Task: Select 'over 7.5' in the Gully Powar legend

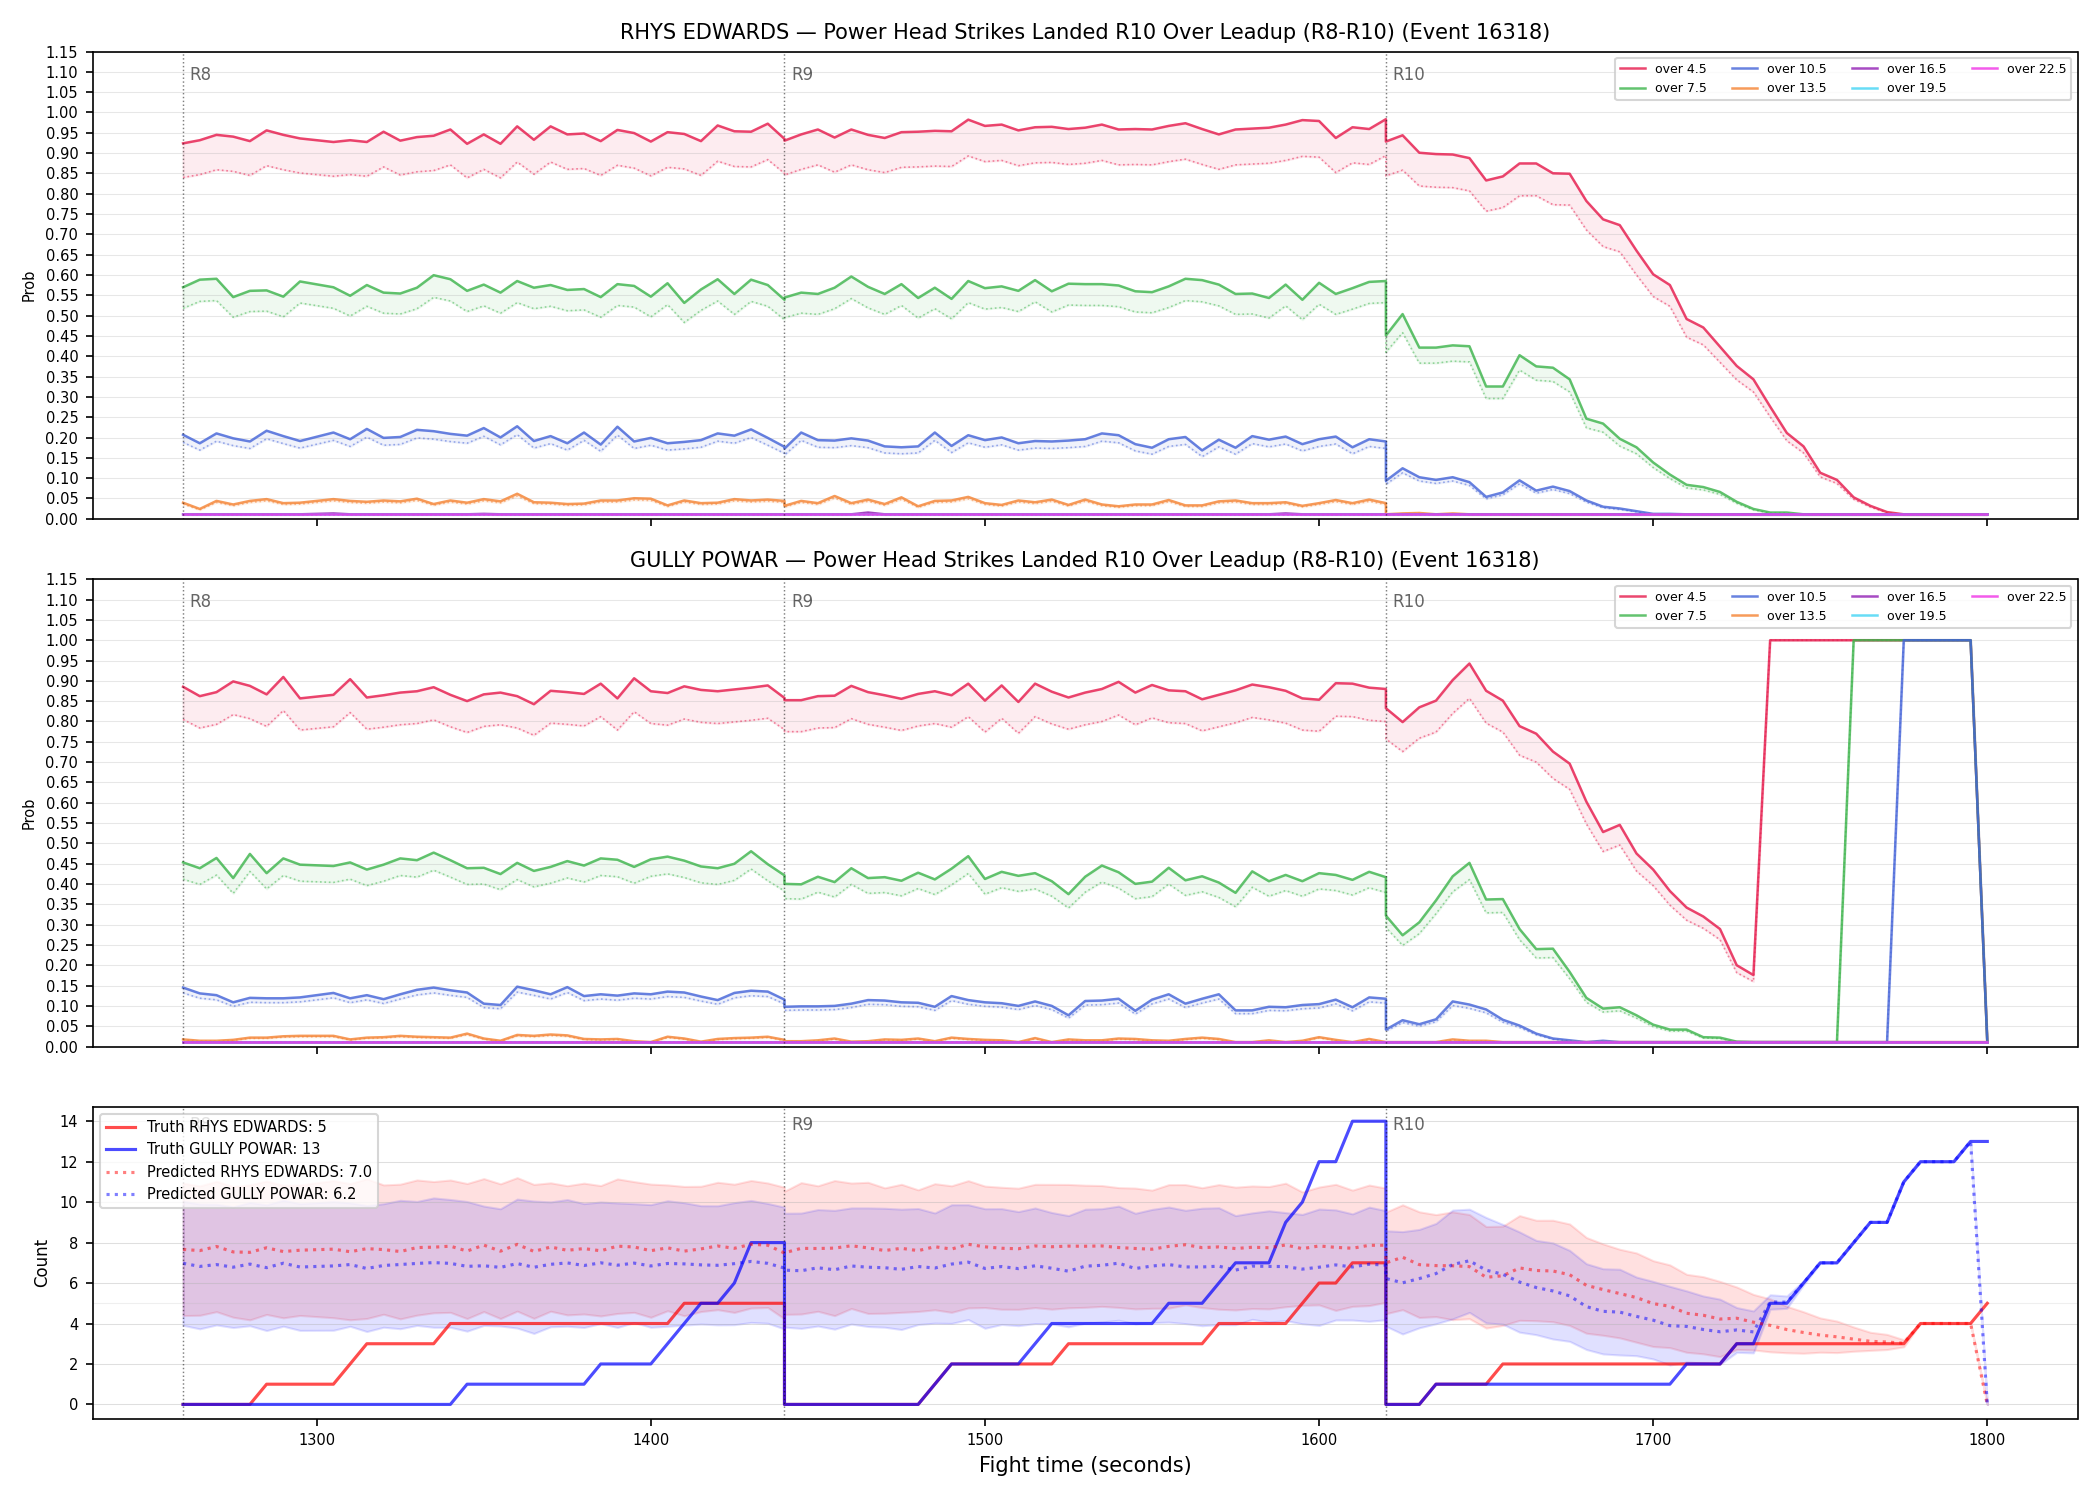Action: coord(1663,616)
